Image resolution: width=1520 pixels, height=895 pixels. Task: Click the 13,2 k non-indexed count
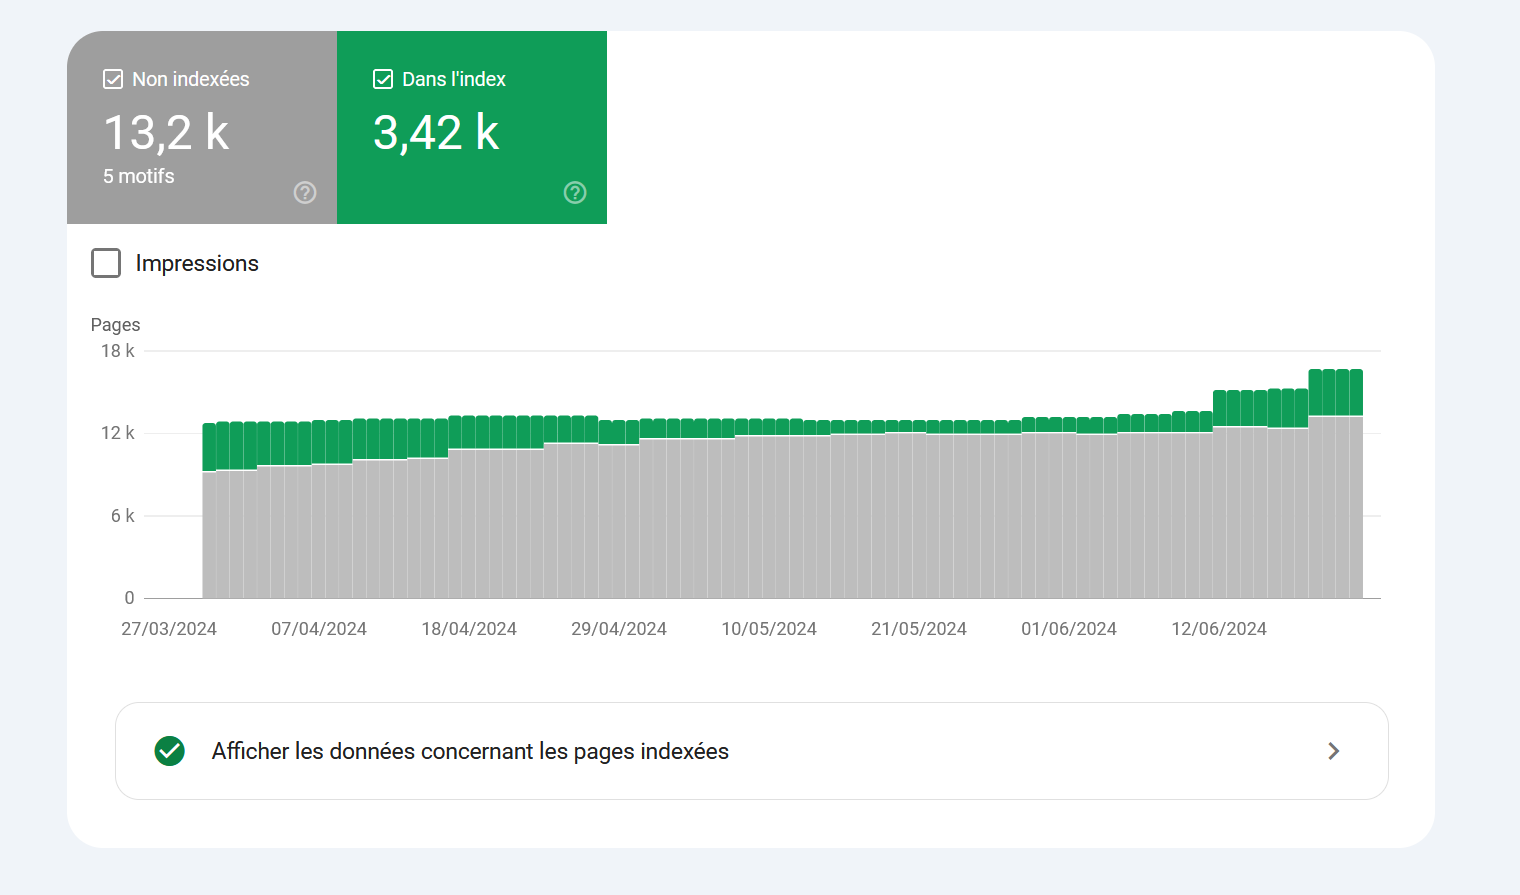pos(167,133)
